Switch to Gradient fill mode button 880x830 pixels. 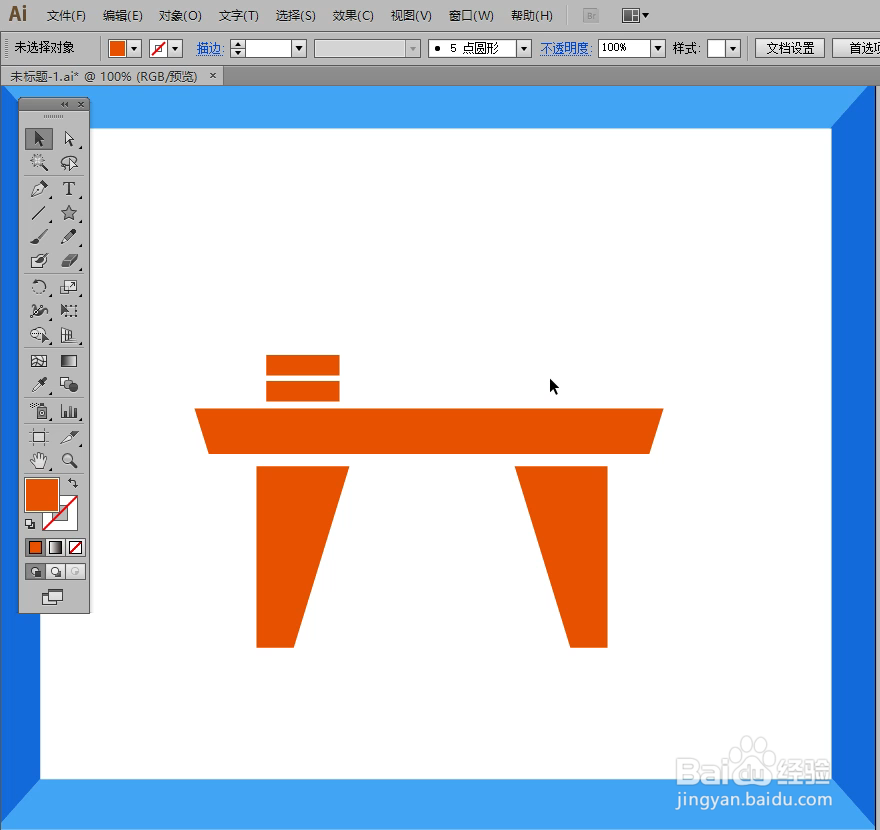click(x=56, y=547)
